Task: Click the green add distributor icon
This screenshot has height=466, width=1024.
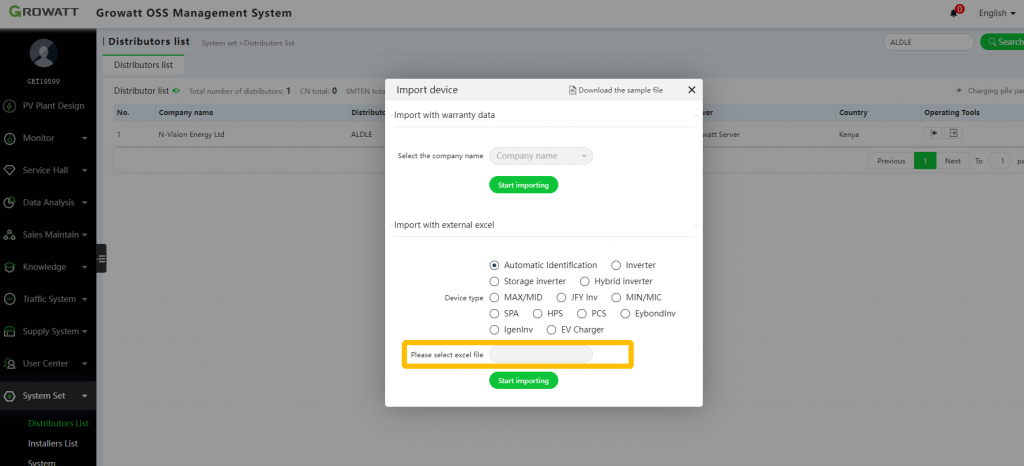Action: pos(176,91)
